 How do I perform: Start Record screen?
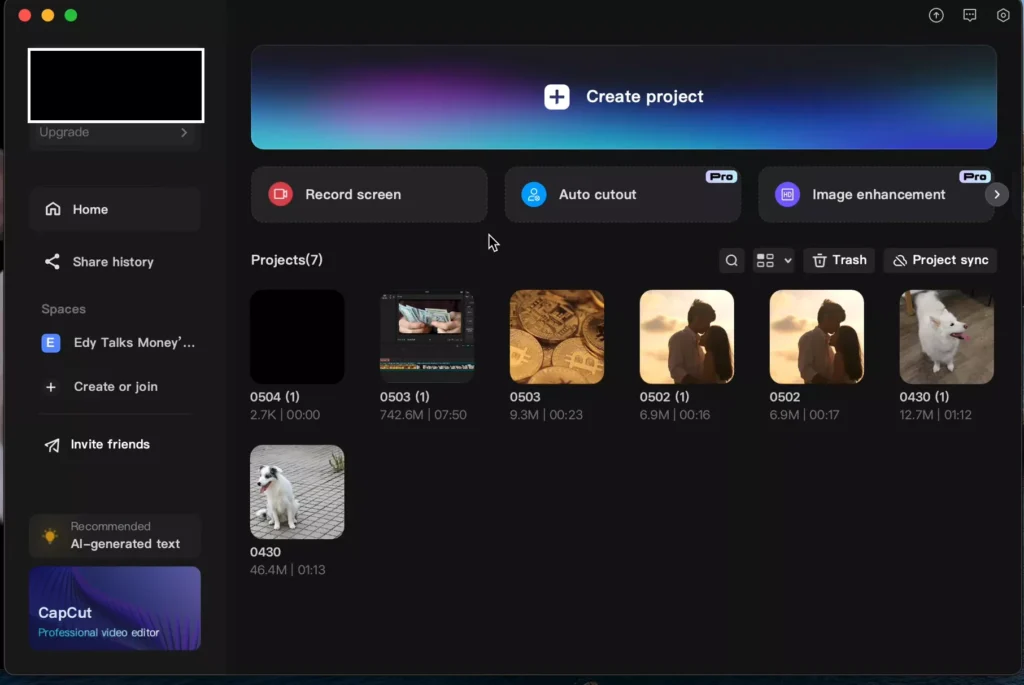click(369, 194)
